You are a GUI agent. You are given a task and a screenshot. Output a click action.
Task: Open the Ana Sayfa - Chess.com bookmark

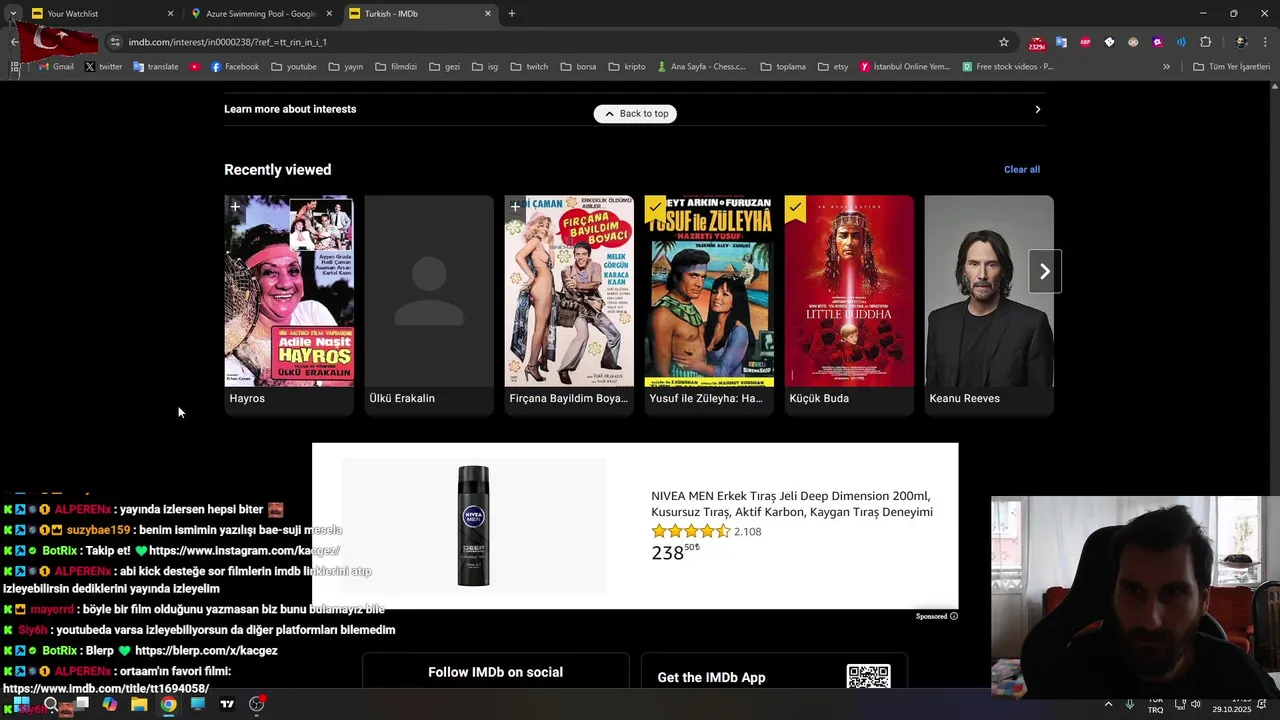coord(701,67)
